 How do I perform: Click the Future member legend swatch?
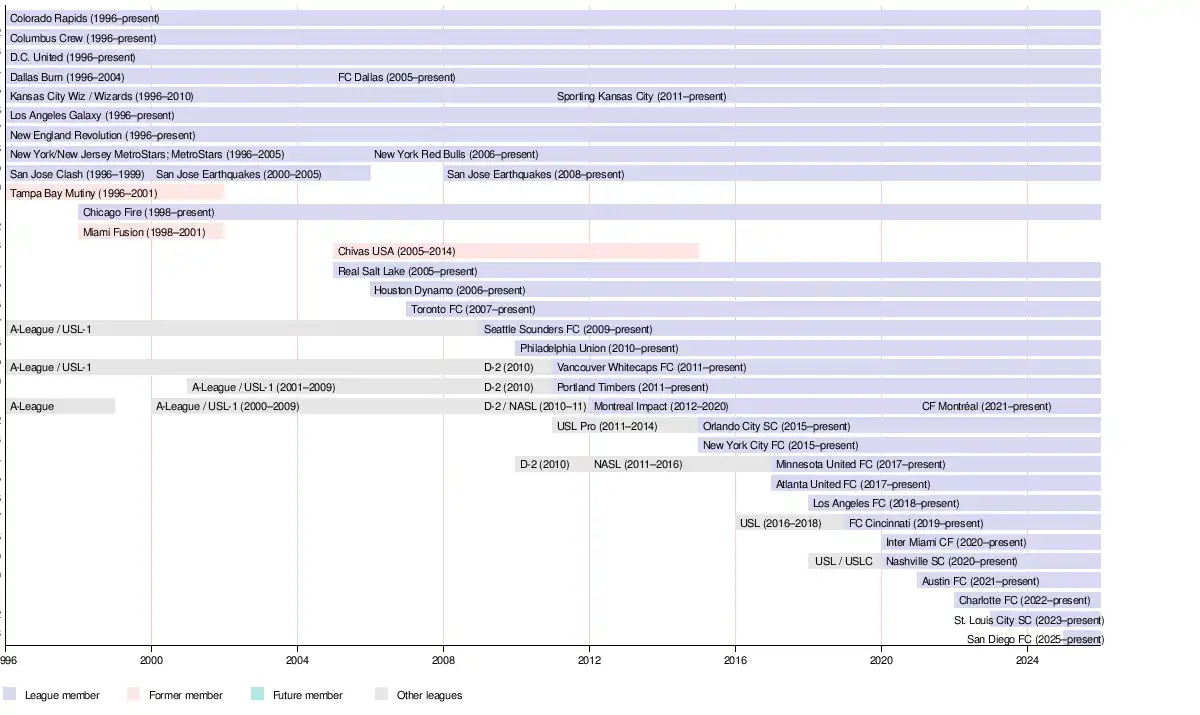coord(258,695)
